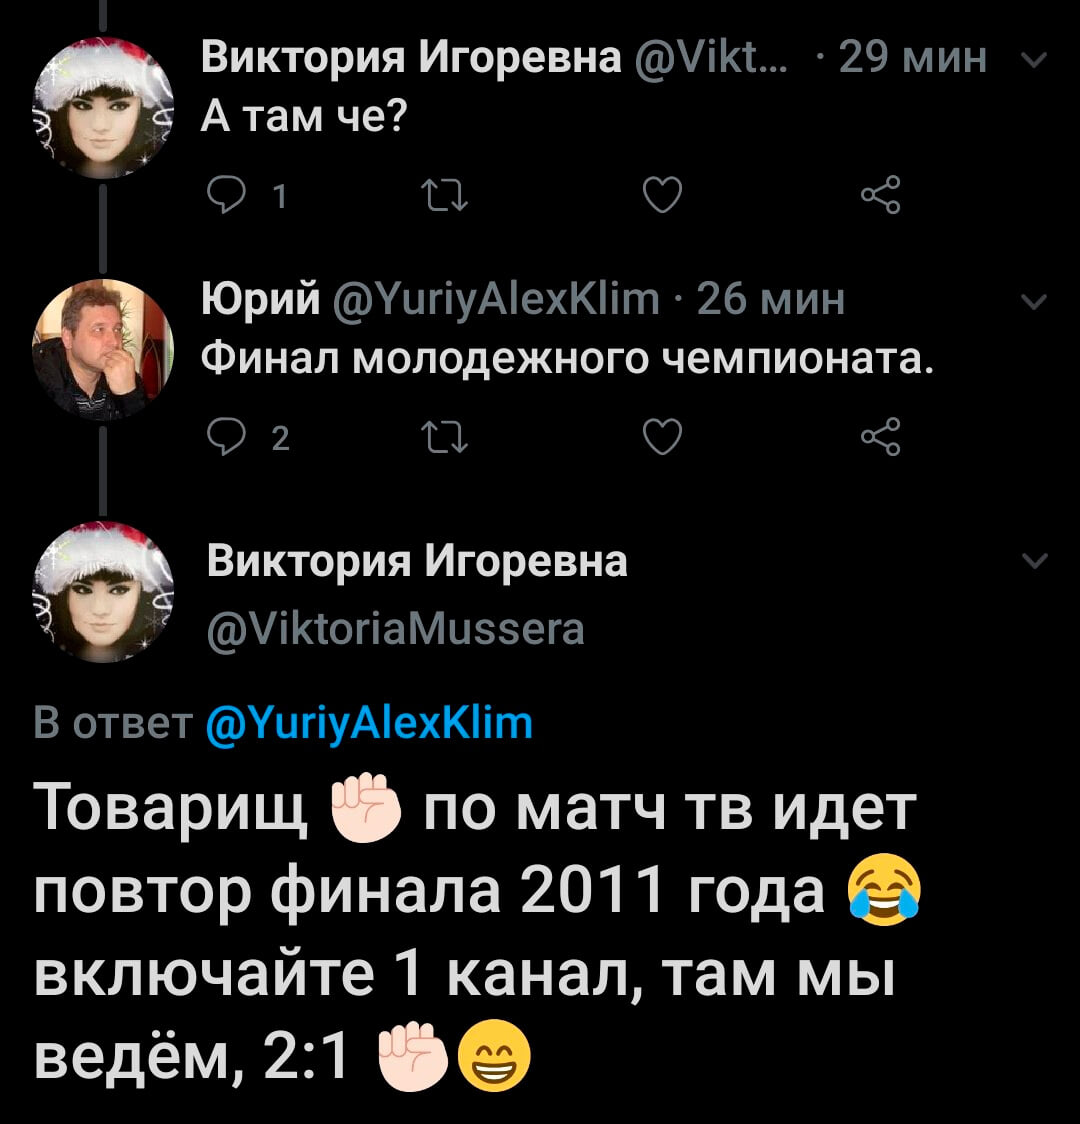
Task: Open Юрий's profile via his name
Action: (x=261, y=298)
